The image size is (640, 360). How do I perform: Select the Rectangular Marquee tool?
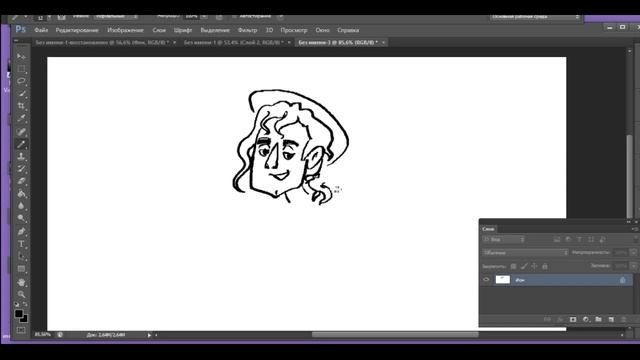tap(21, 68)
